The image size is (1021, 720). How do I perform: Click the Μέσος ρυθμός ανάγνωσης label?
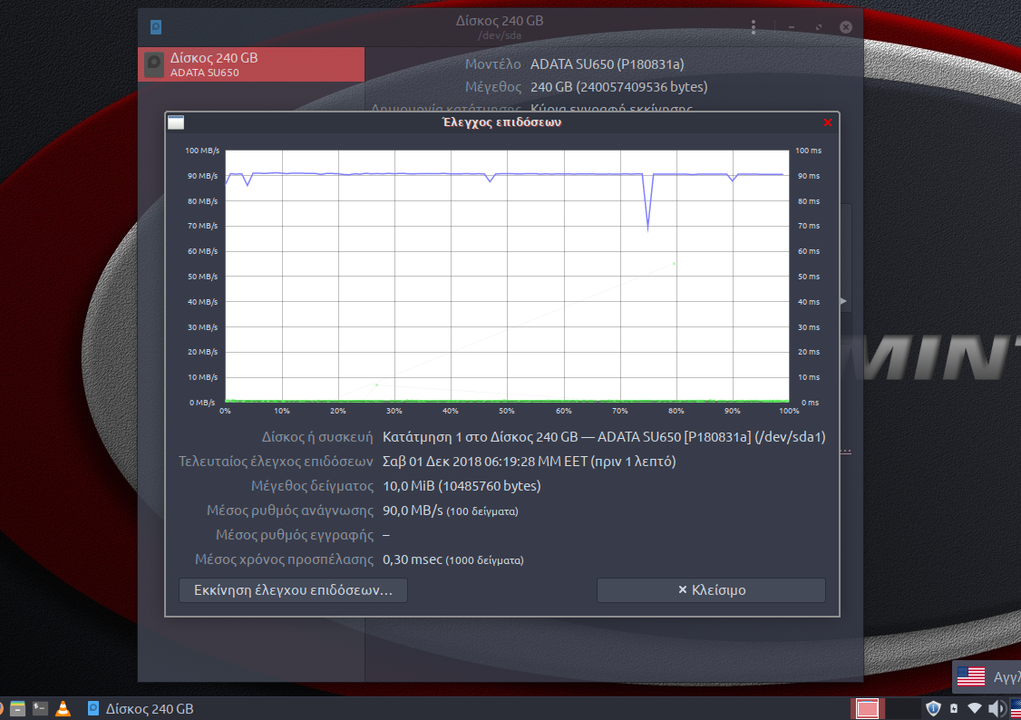click(x=290, y=510)
